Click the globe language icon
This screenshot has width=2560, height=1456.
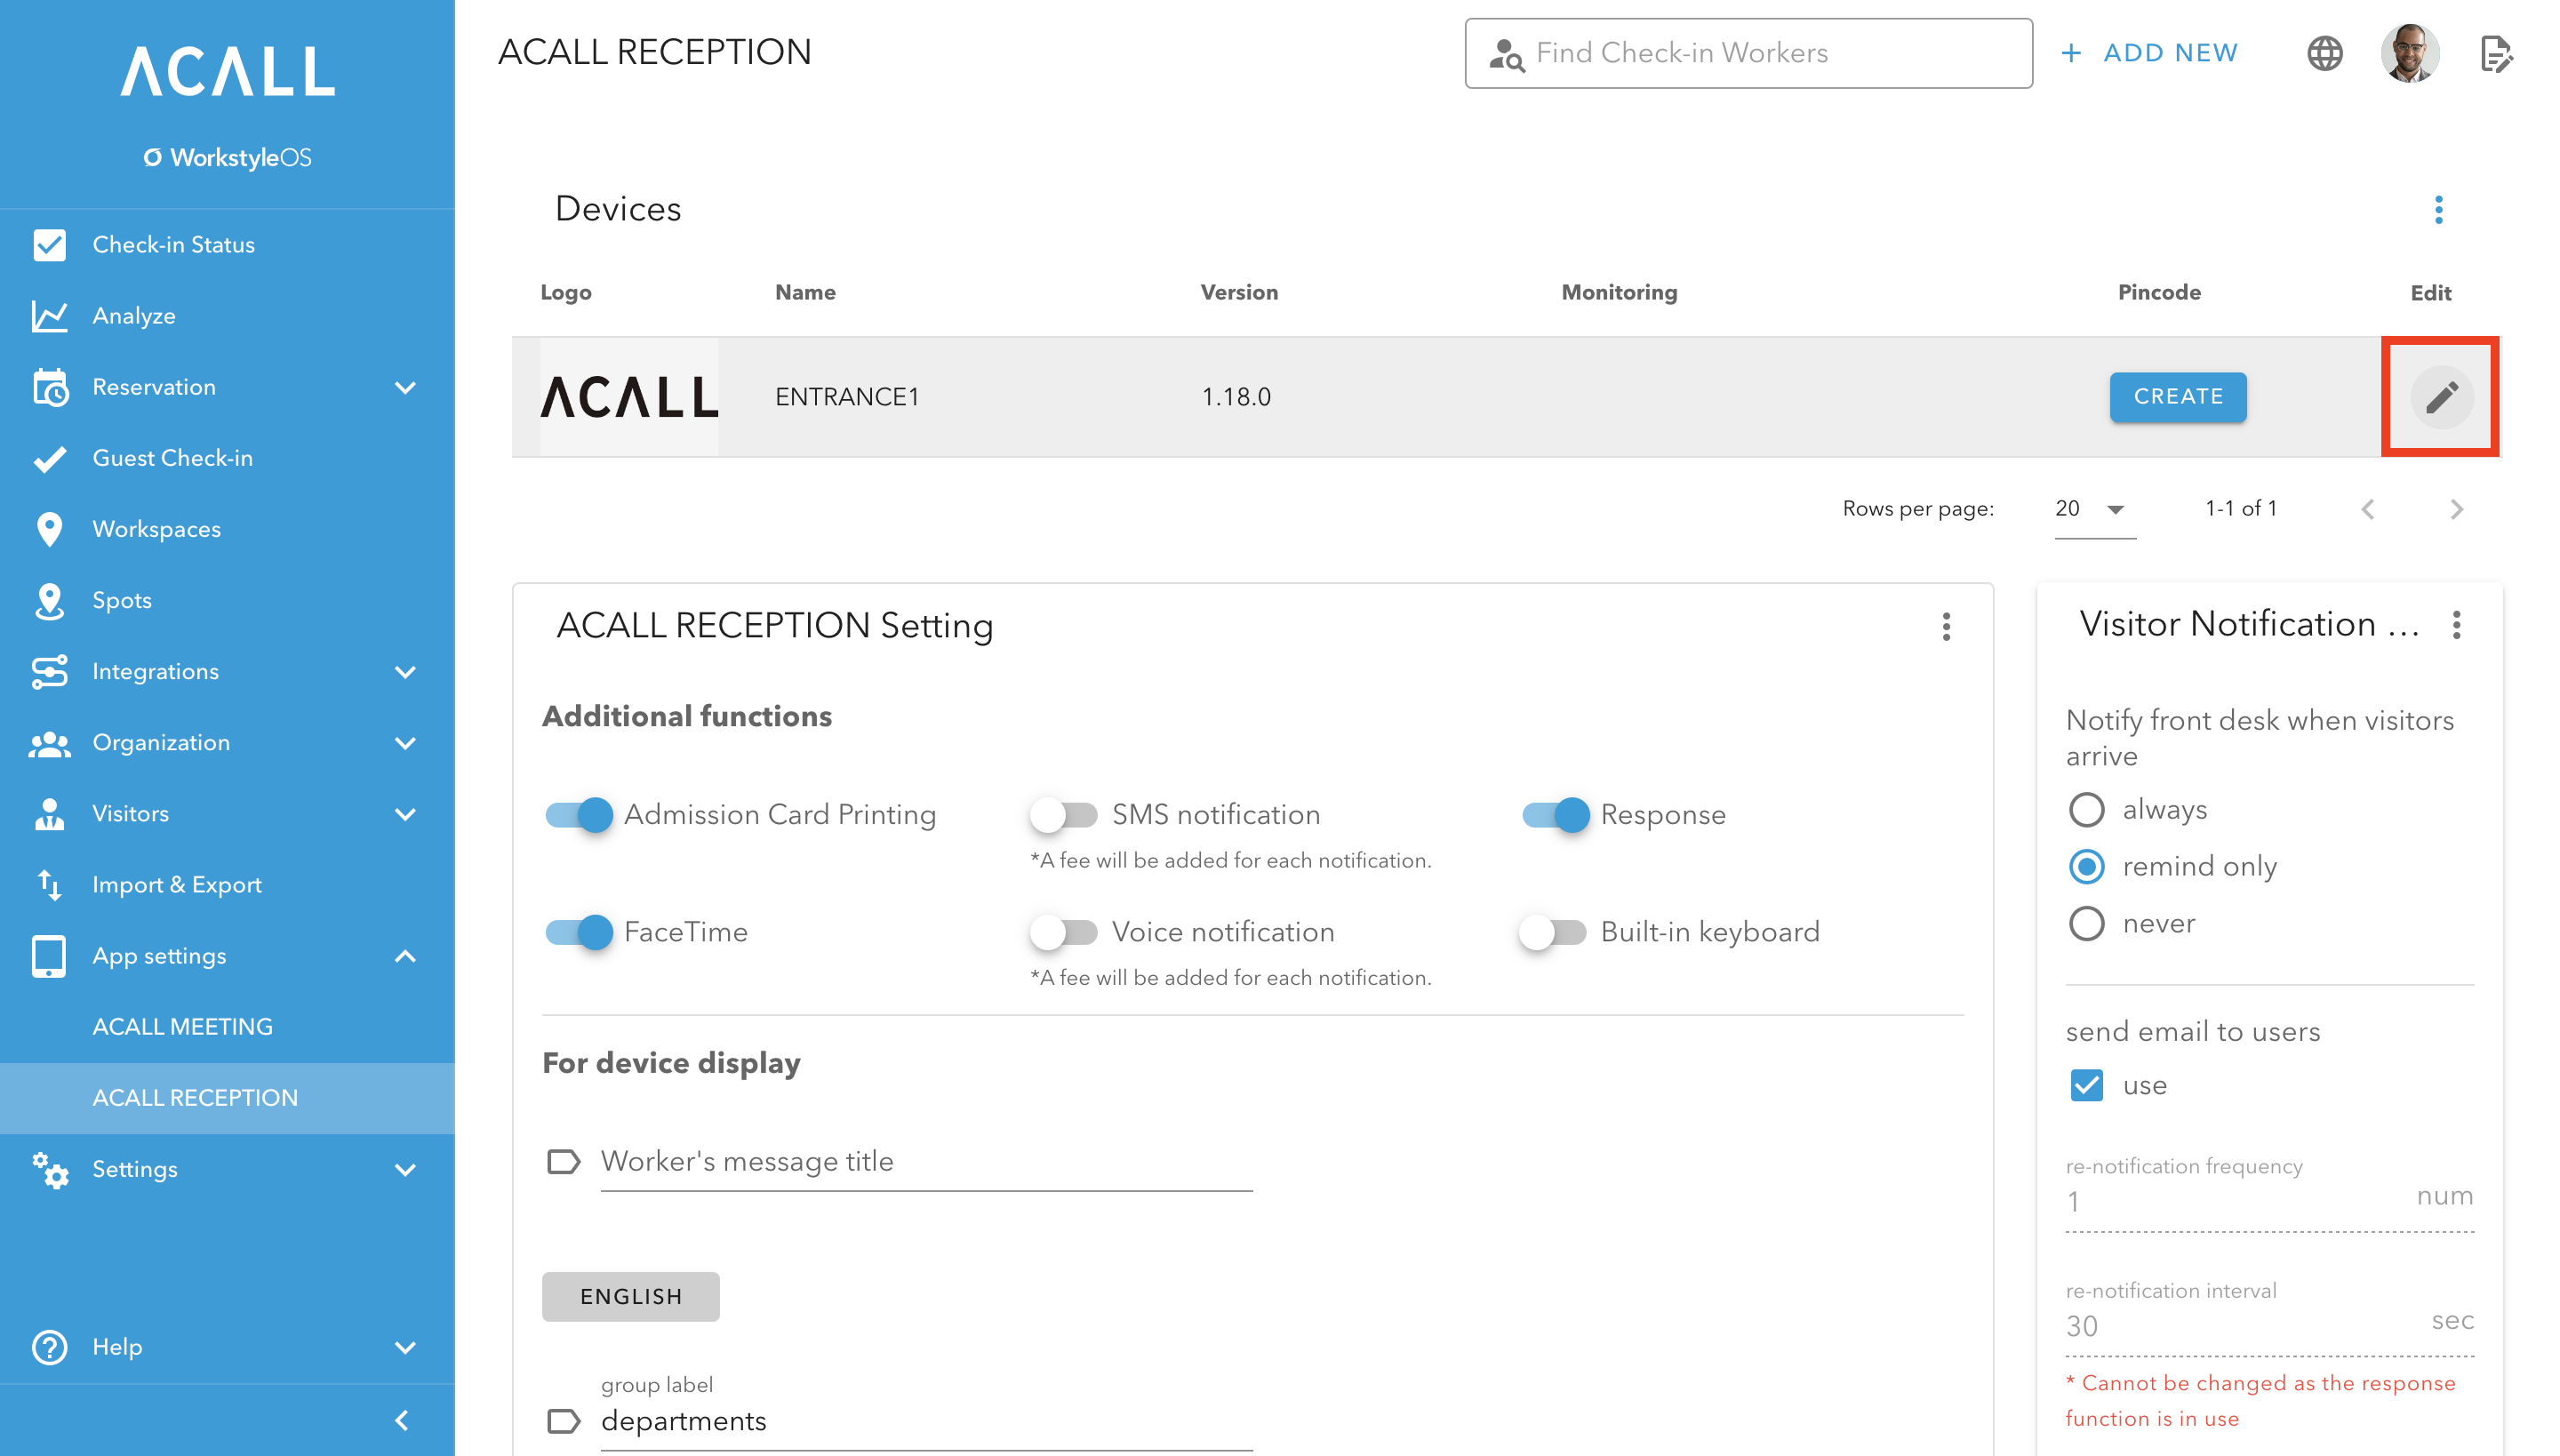[2325, 53]
